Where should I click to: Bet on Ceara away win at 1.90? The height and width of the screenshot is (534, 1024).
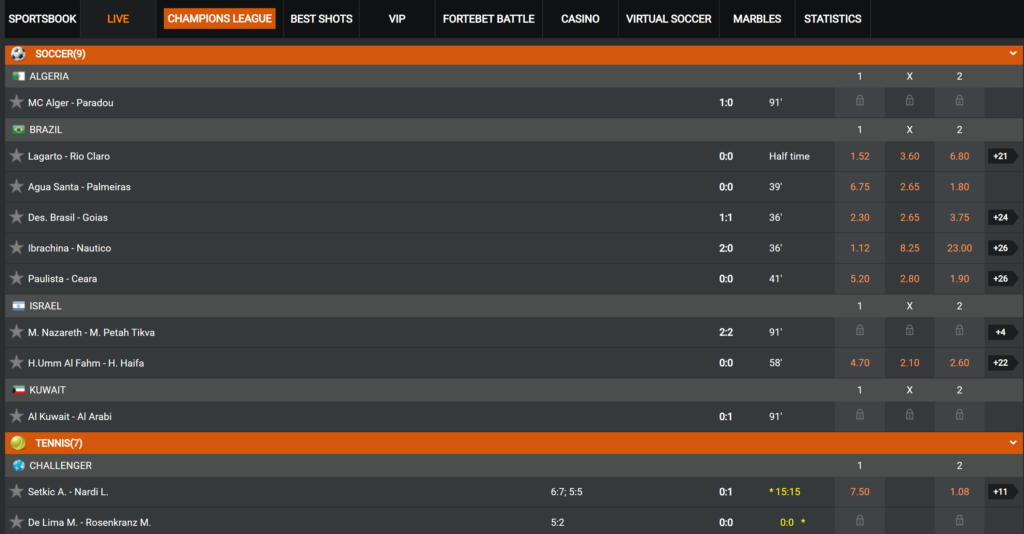[x=959, y=279]
